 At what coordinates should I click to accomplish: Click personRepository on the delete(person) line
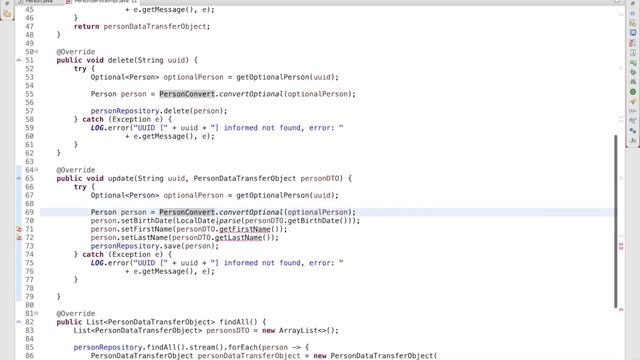125,111
